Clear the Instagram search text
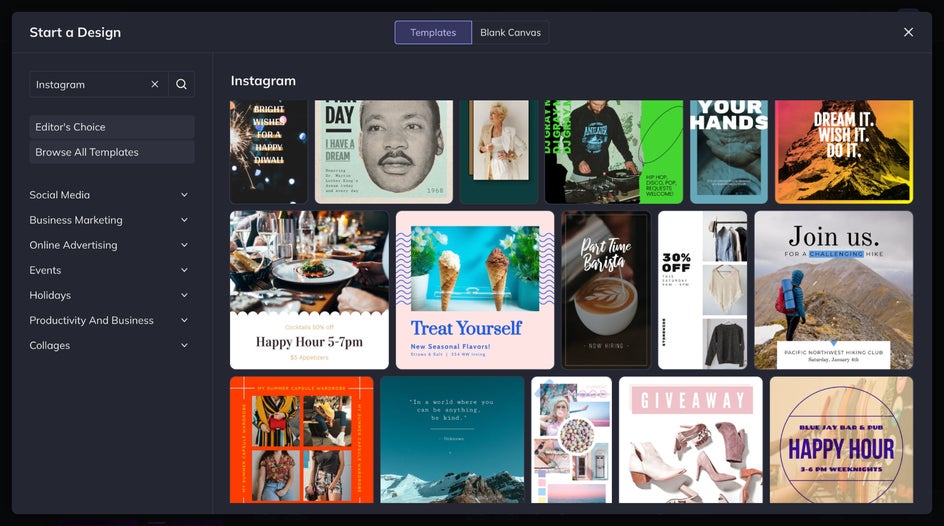Image resolution: width=944 pixels, height=526 pixels. (x=154, y=85)
